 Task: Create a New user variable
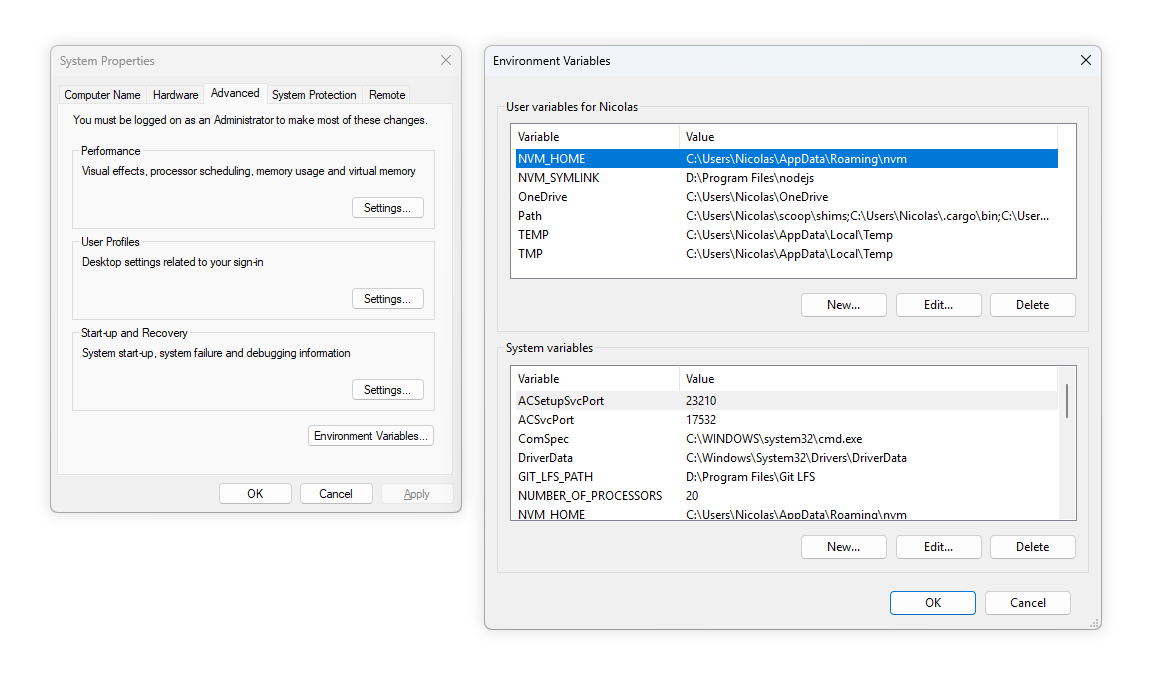[843, 305]
